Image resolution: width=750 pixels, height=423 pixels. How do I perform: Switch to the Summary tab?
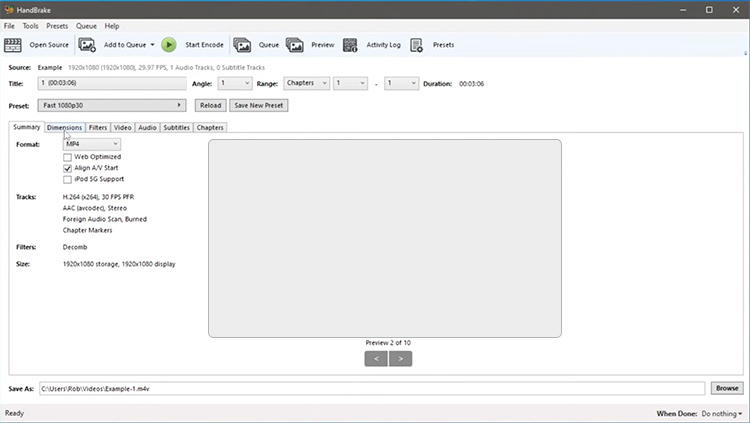point(27,127)
